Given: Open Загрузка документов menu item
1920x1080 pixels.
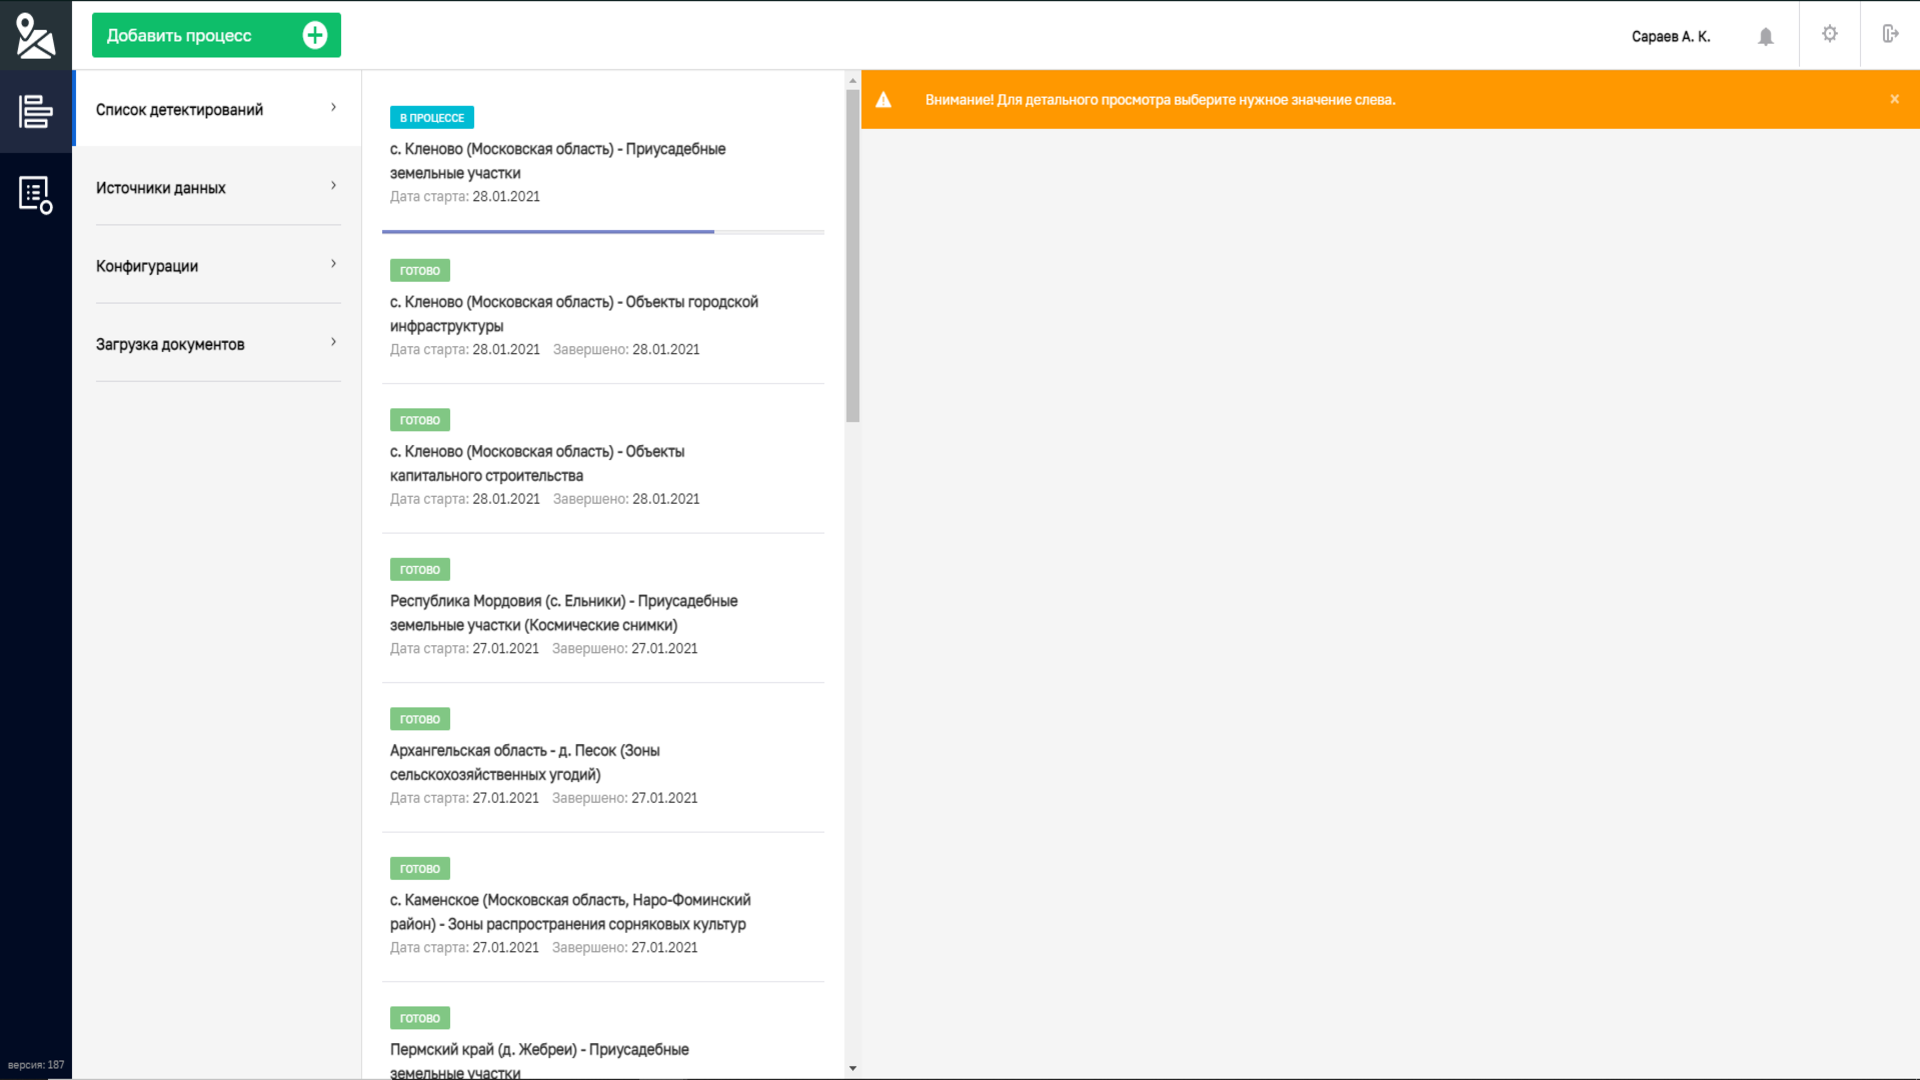Looking at the screenshot, I should coord(217,343).
